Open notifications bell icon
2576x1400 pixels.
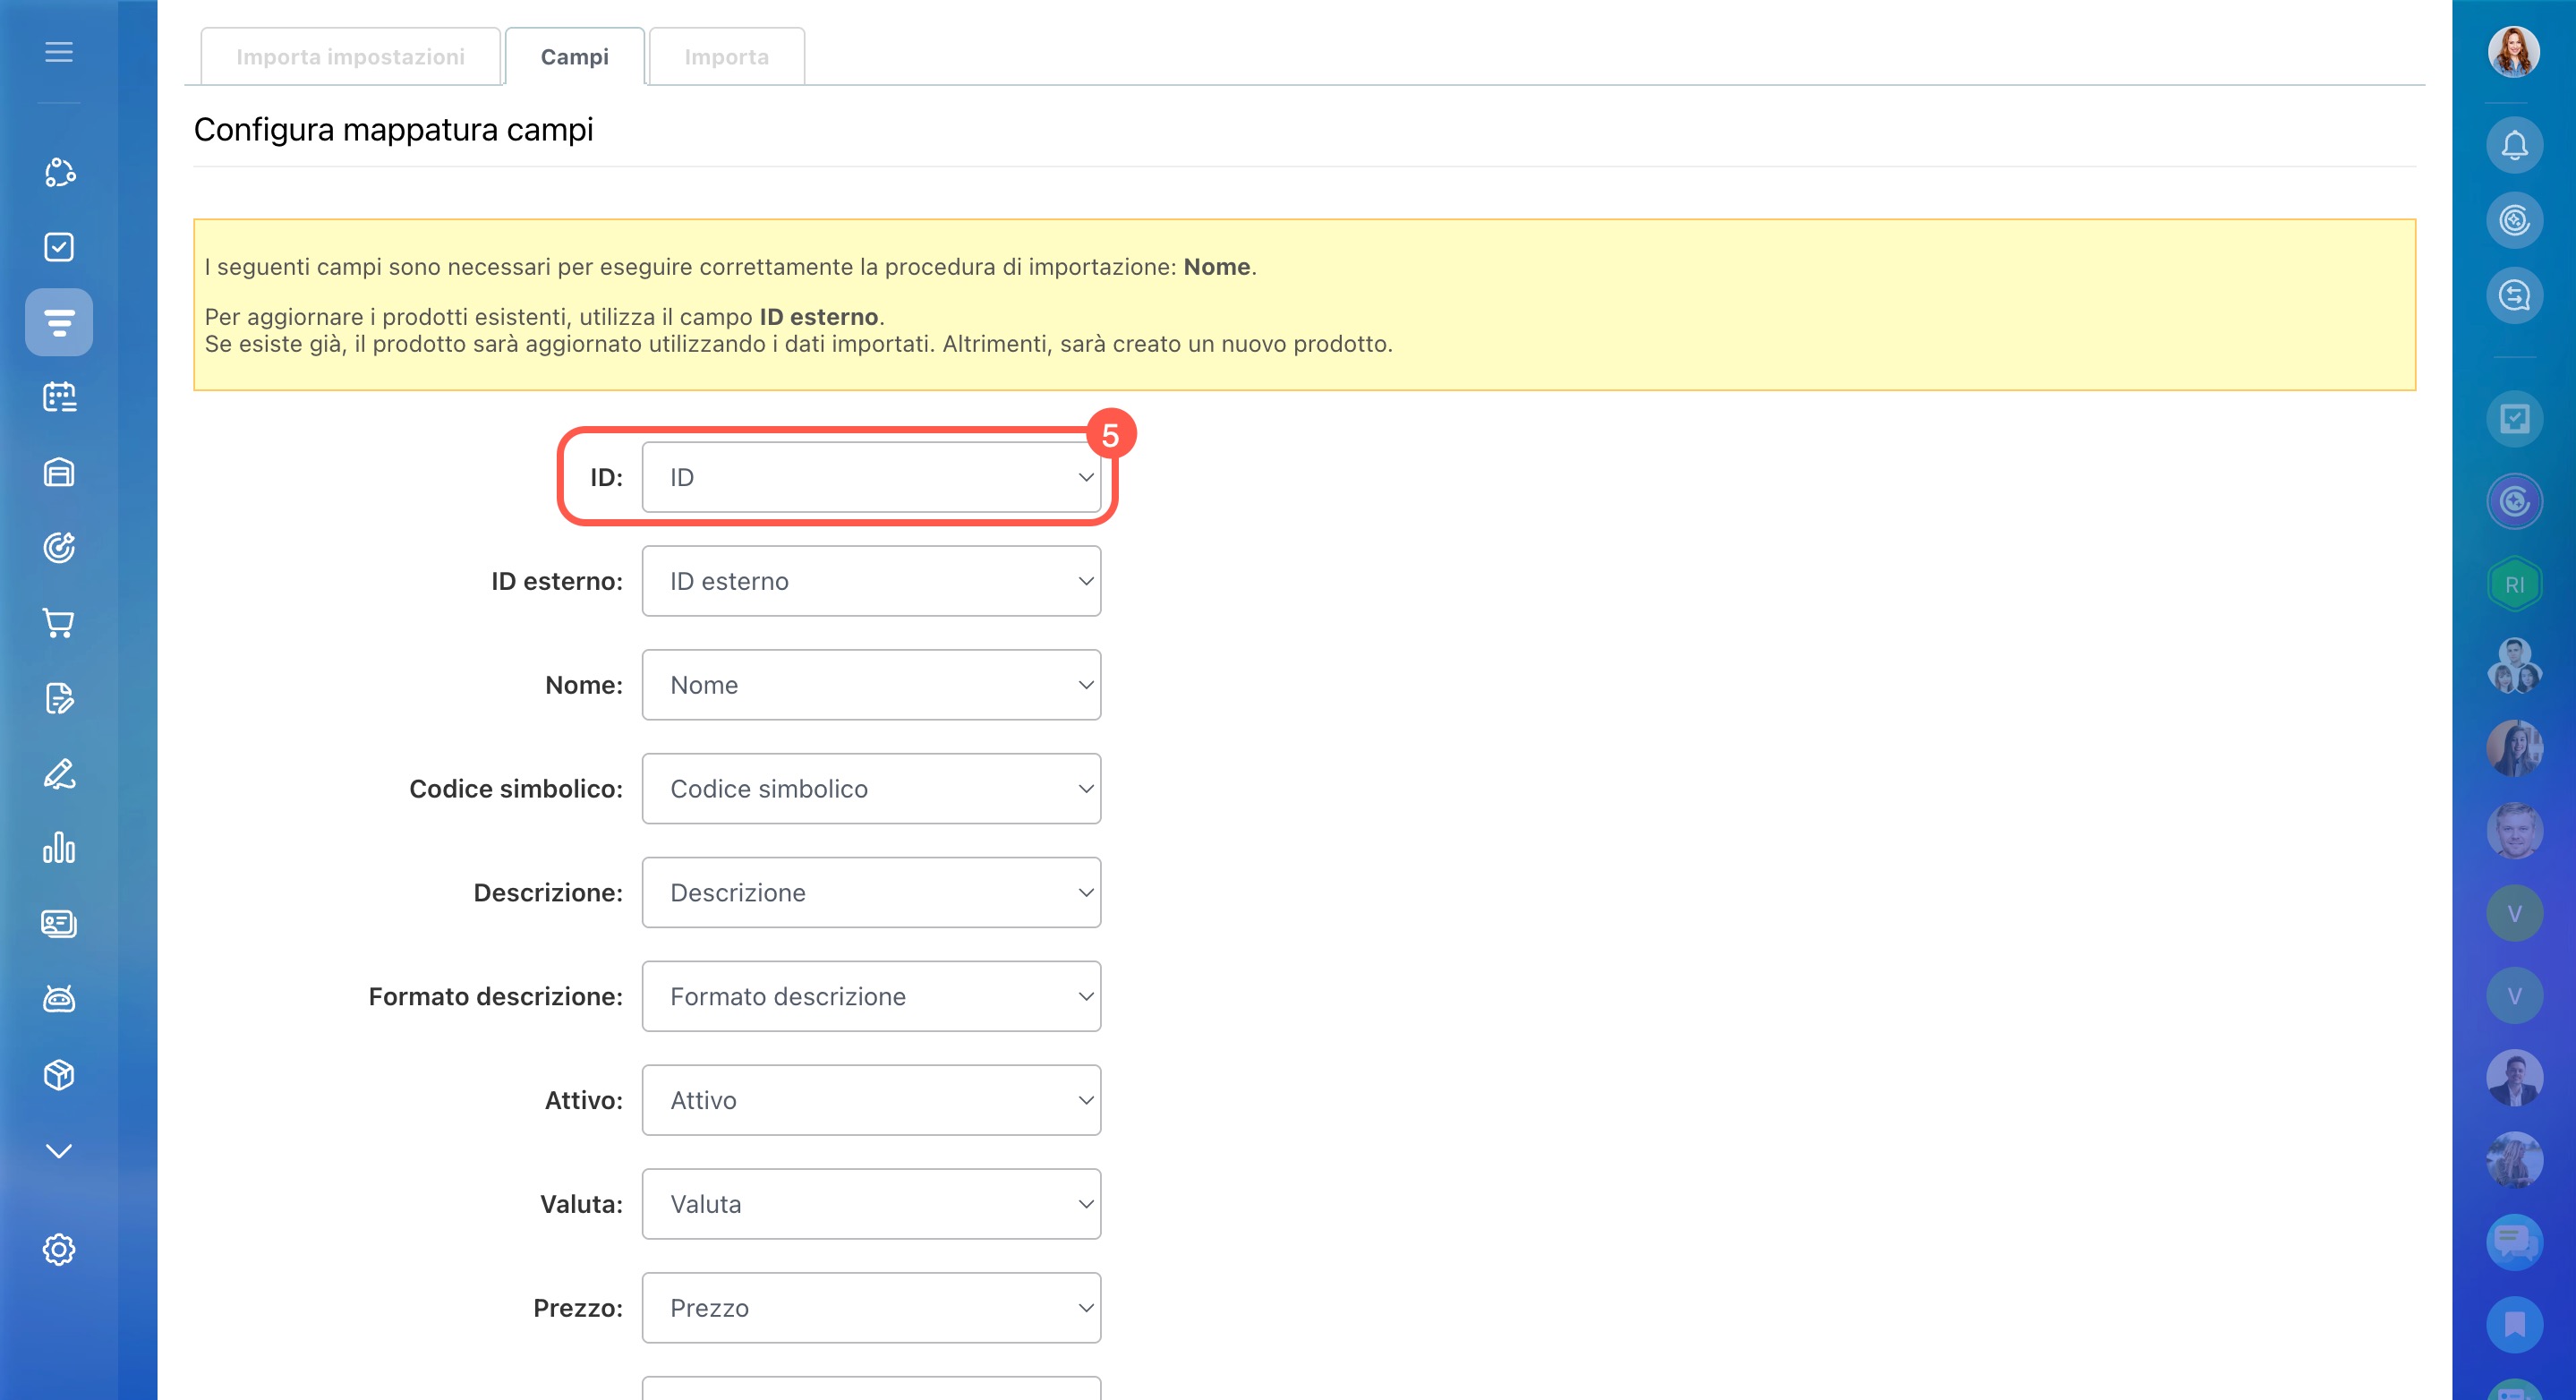pos(2514,146)
